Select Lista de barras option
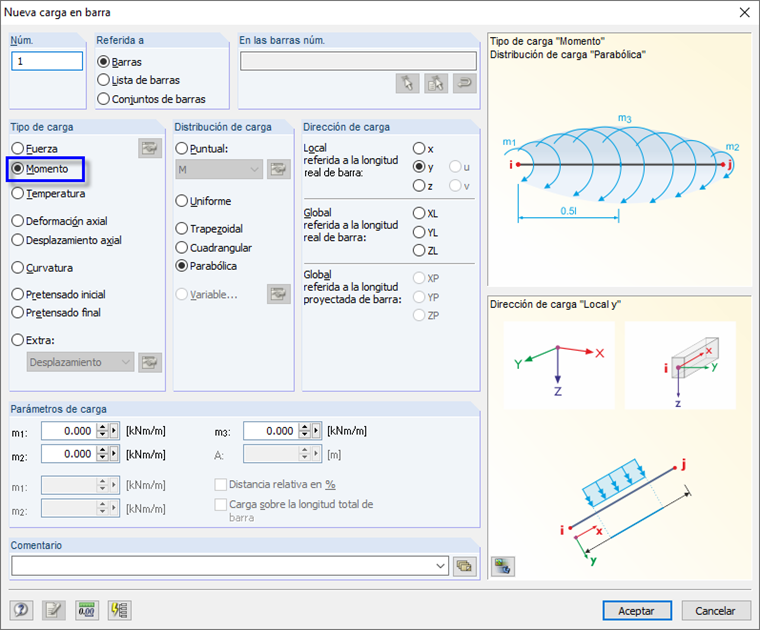This screenshot has height=630, width=760. point(139,80)
